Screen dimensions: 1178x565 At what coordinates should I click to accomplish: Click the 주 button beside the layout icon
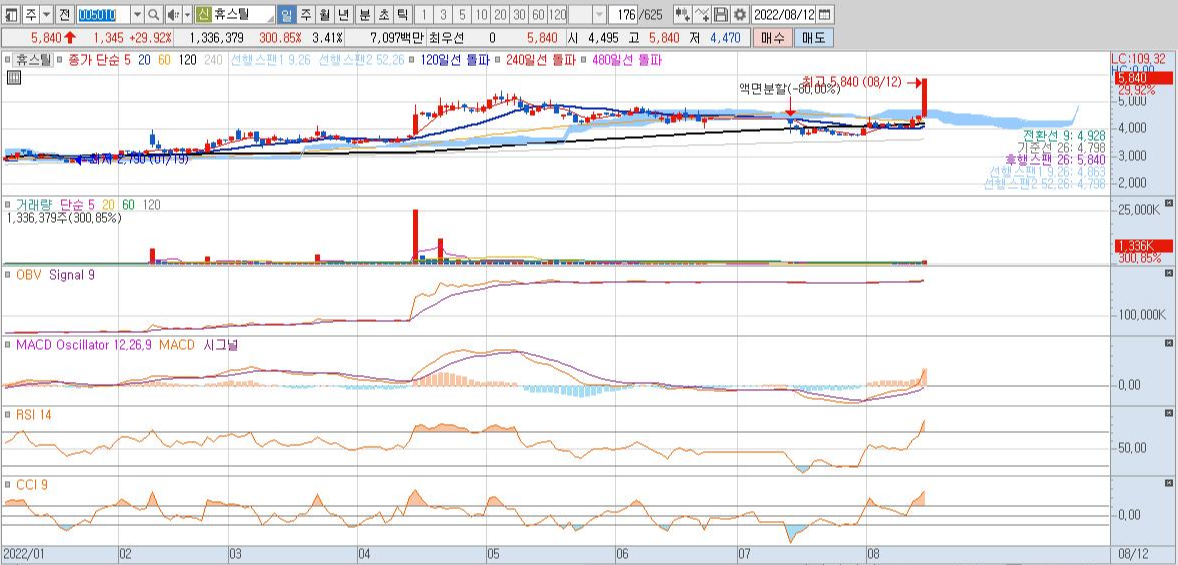point(30,14)
